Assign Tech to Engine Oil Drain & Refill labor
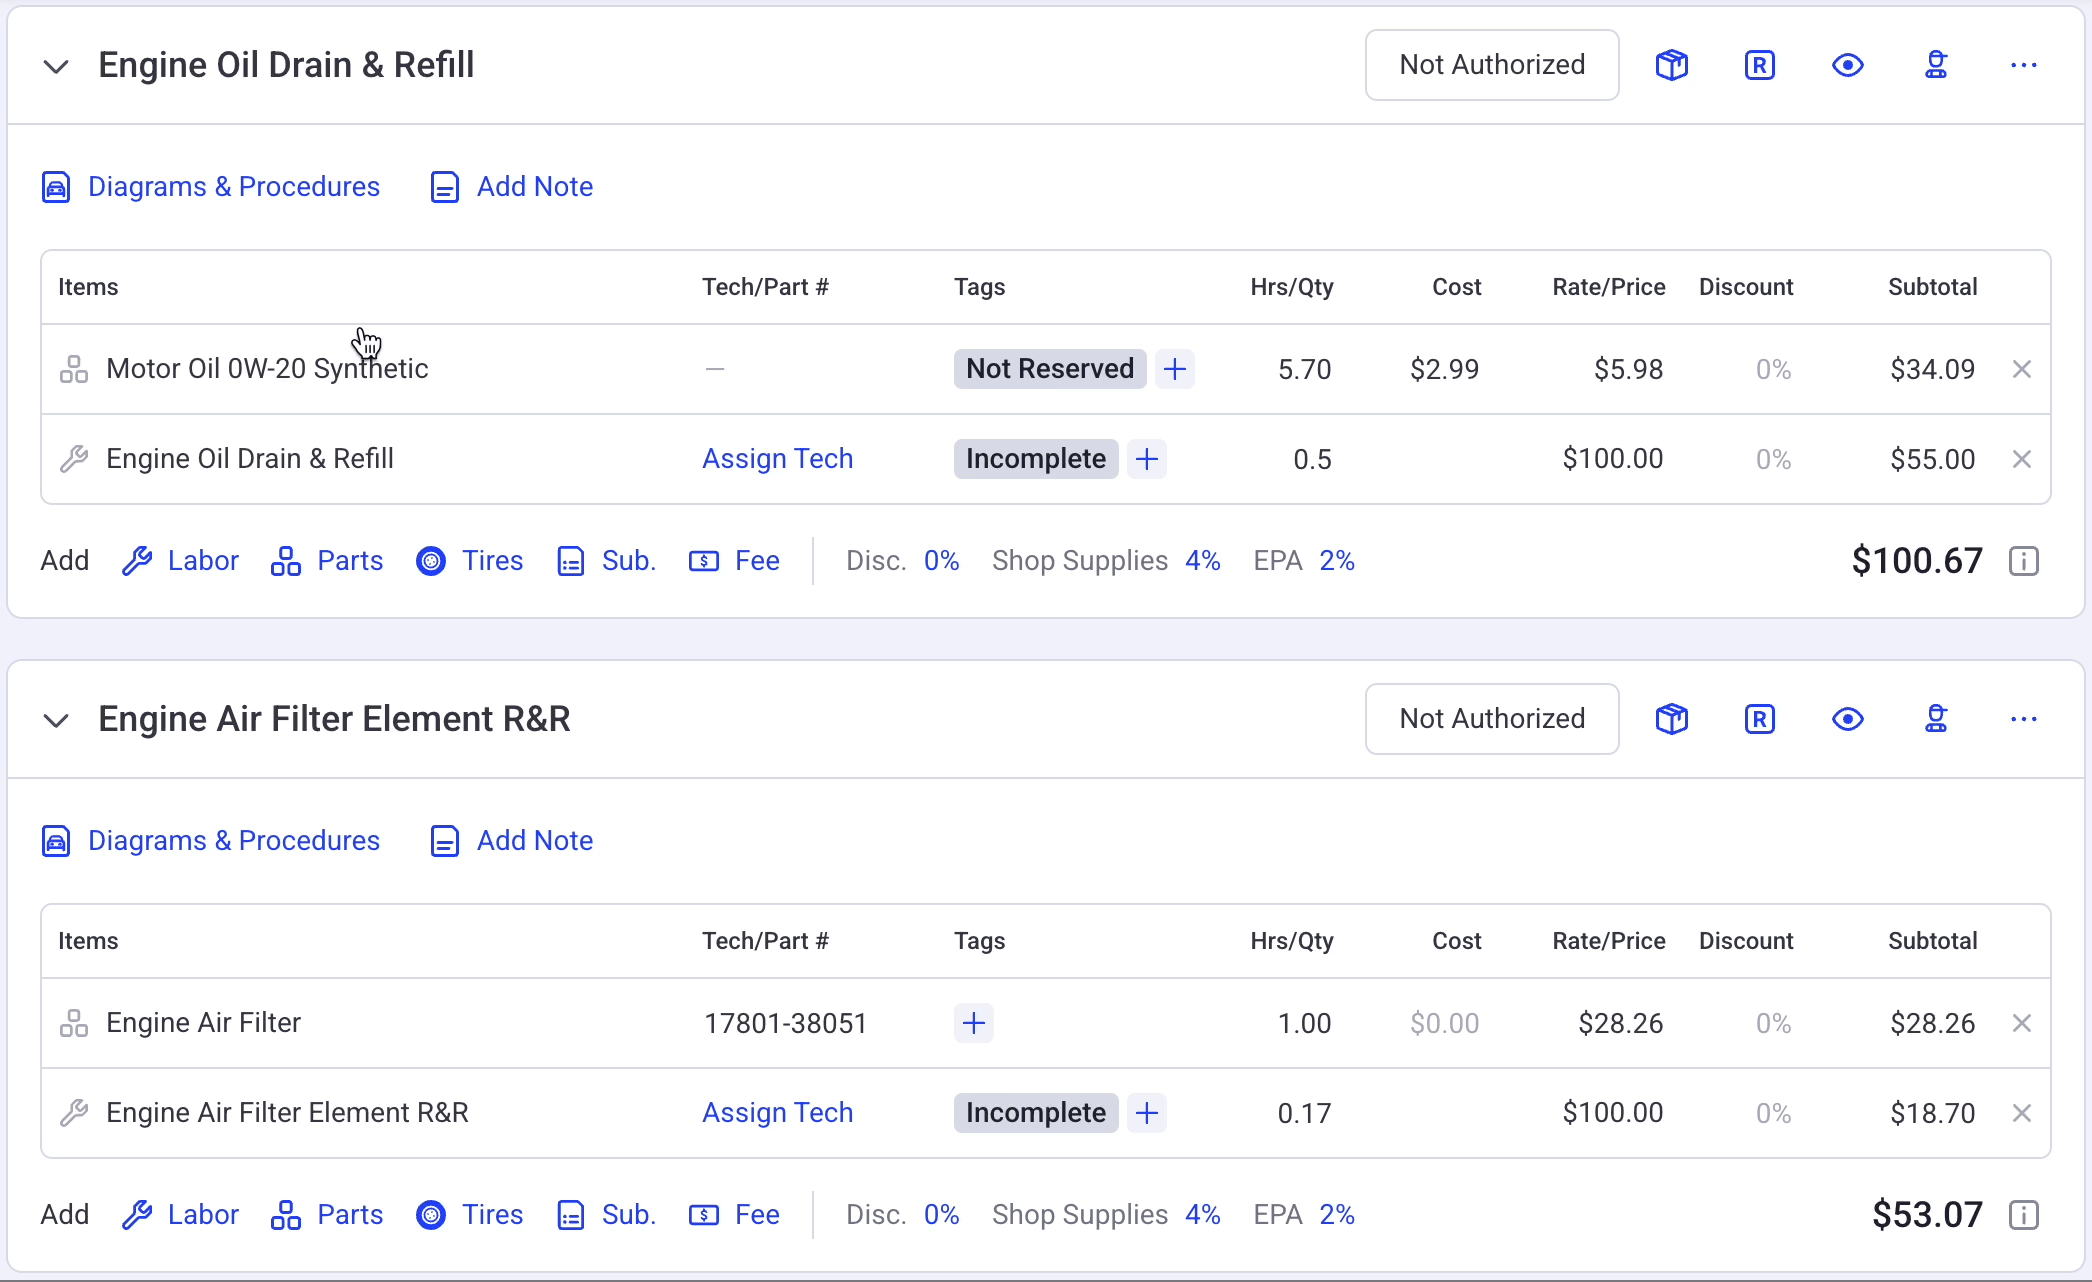 777,459
